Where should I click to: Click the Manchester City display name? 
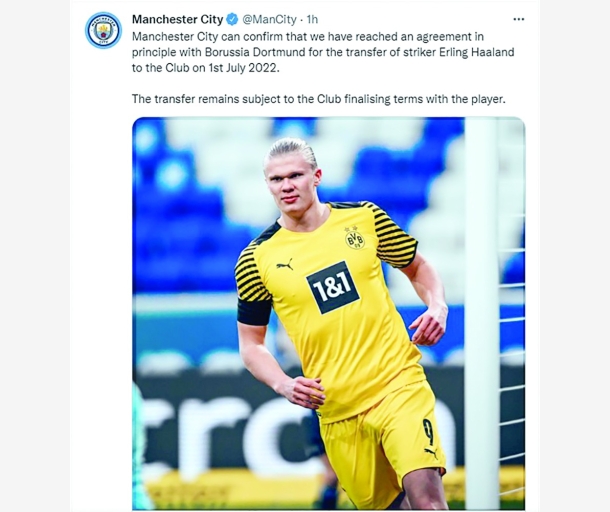[x=177, y=19]
